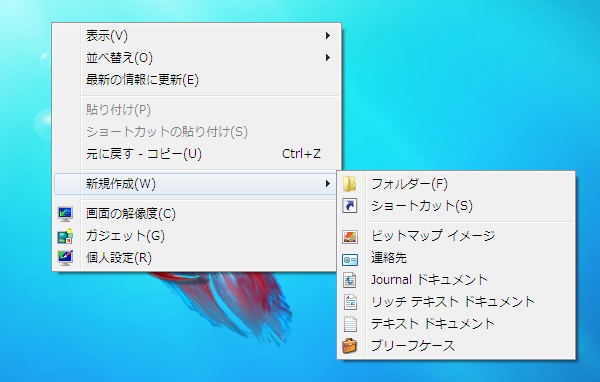
Task: Select ブリーフケース
Action: pyautogui.click(x=456, y=346)
